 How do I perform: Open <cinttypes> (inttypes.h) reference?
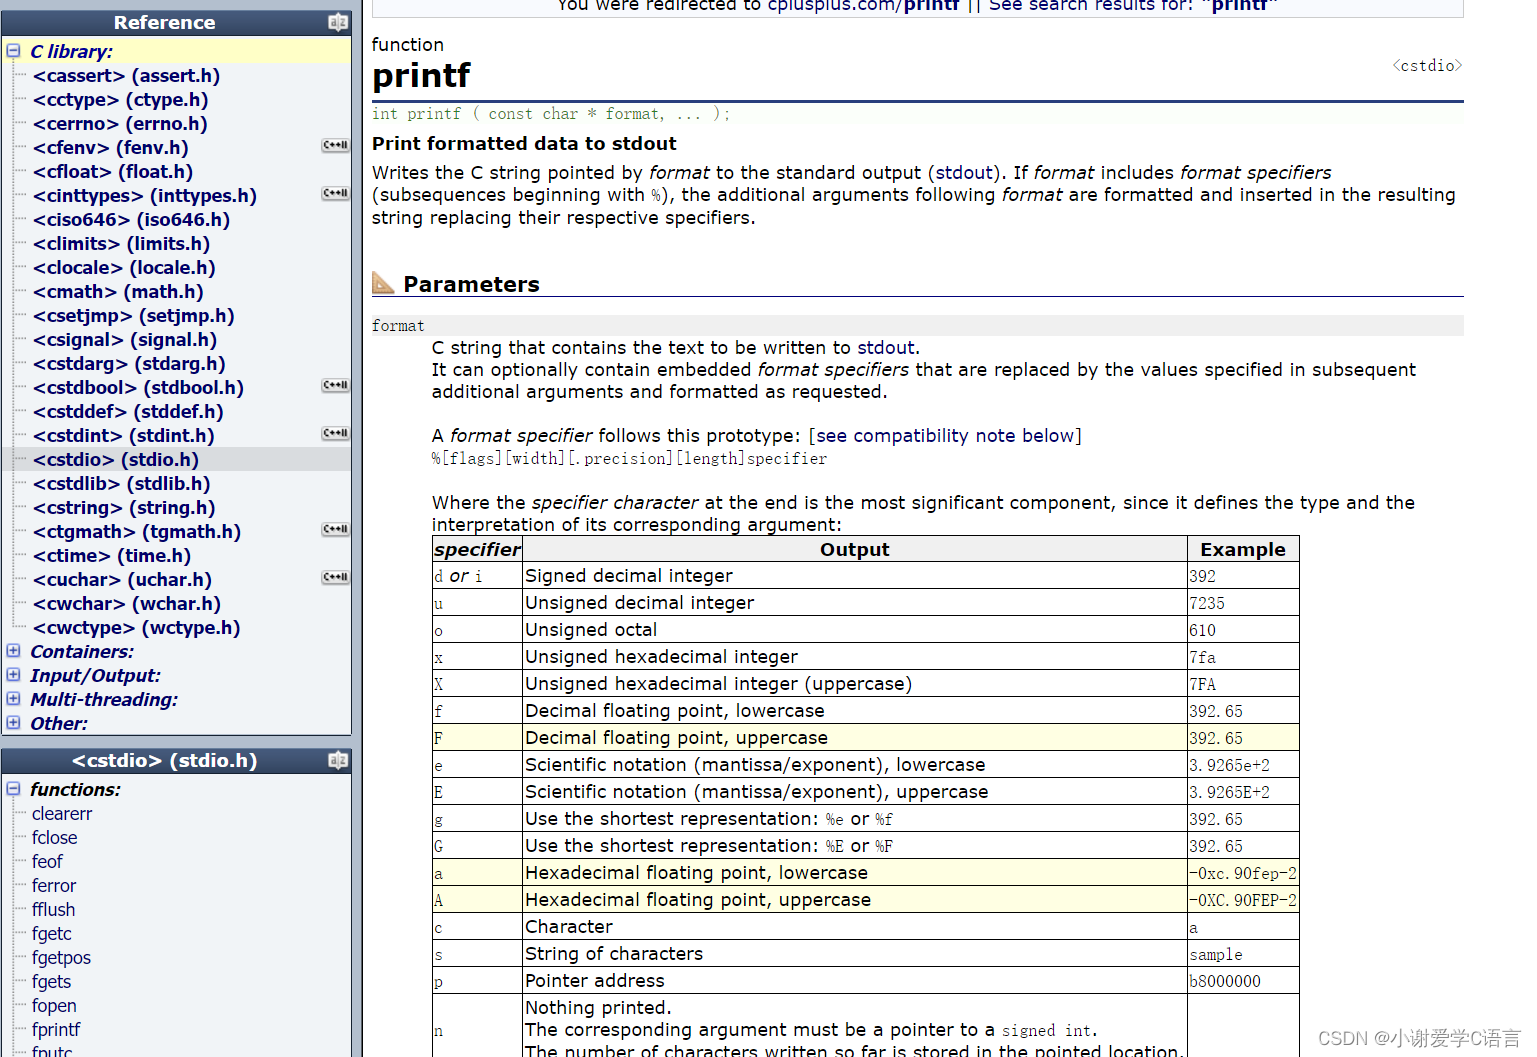tap(144, 196)
